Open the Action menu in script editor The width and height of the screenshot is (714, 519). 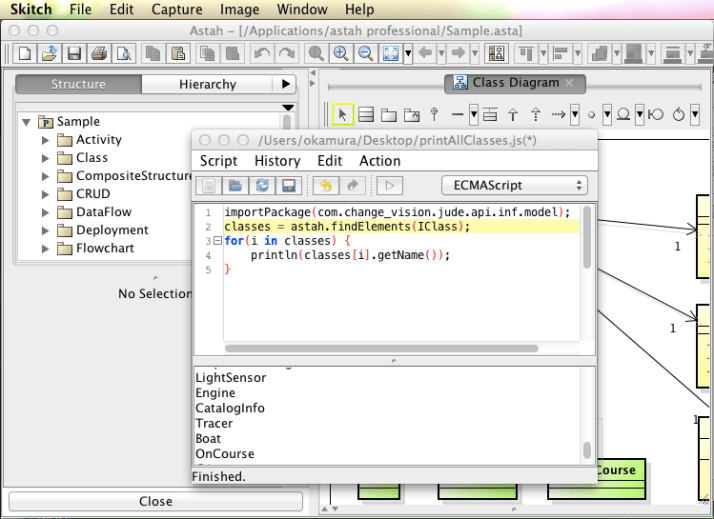click(380, 161)
